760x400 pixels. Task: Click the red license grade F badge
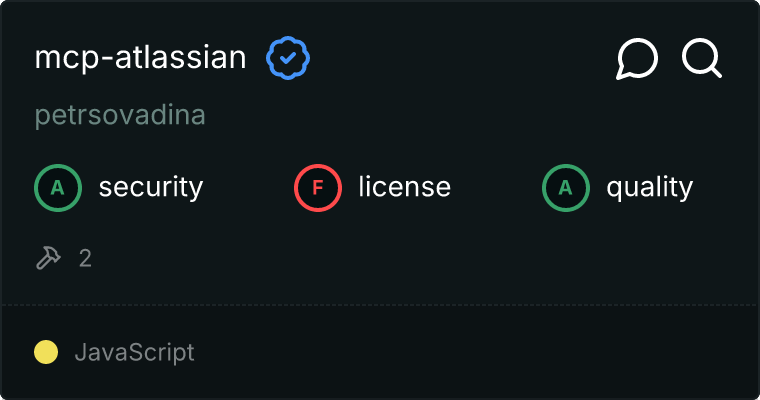tap(318, 187)
